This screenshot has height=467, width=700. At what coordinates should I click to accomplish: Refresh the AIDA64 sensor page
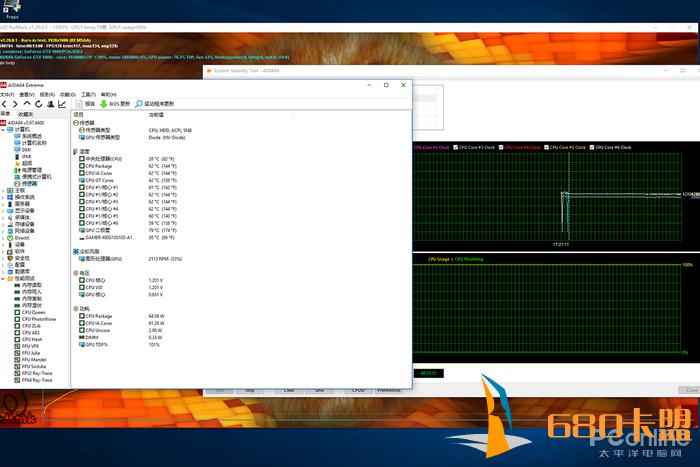click(38, 104)
